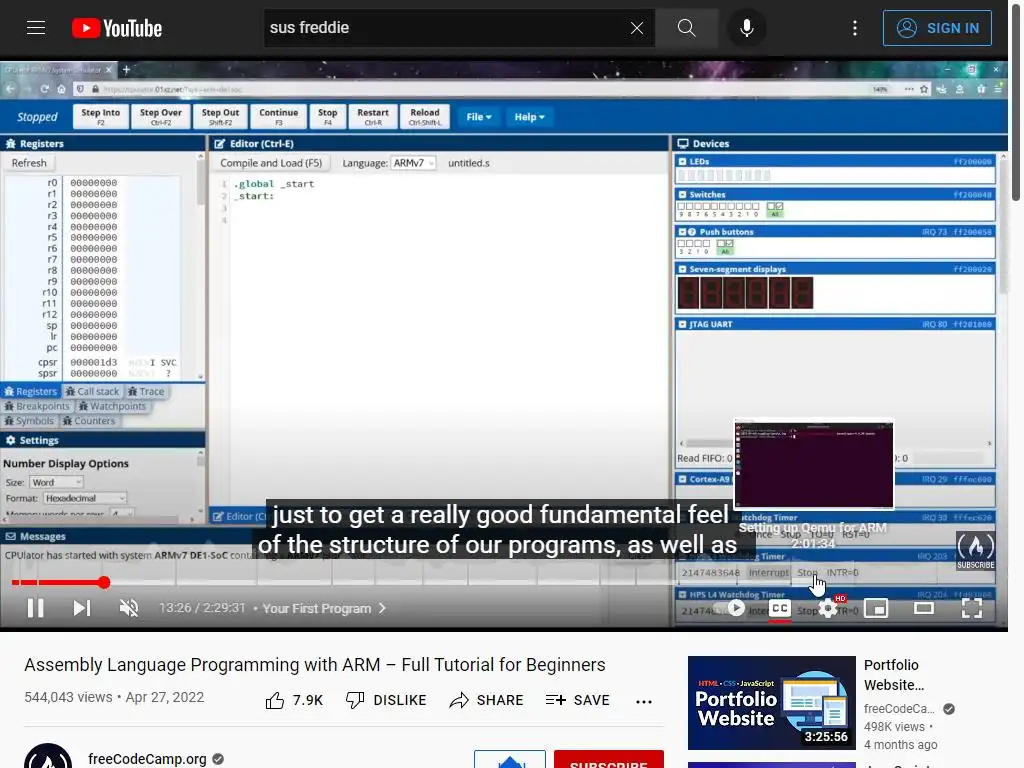Enter full screen mode

(972, 609)
